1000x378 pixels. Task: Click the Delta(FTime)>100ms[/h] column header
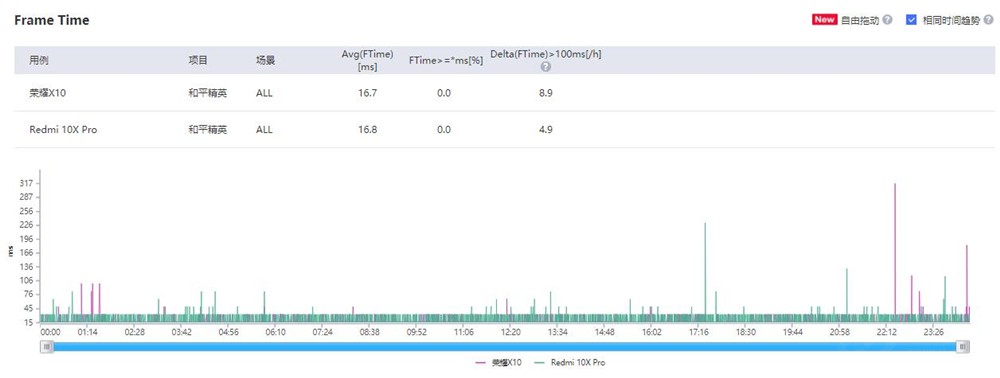coord(545,54)
